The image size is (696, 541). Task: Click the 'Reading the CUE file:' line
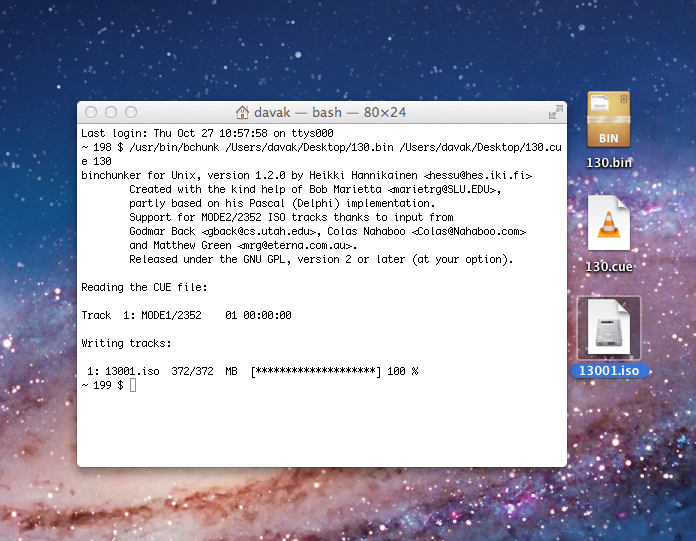coord(144,287)
